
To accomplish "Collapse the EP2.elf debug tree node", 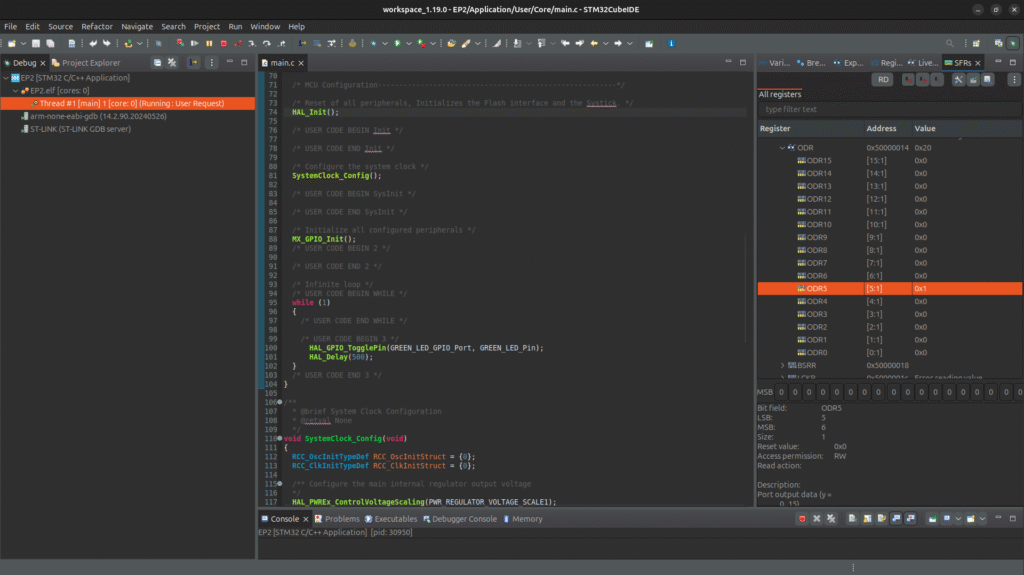I will tap(15, 90).
